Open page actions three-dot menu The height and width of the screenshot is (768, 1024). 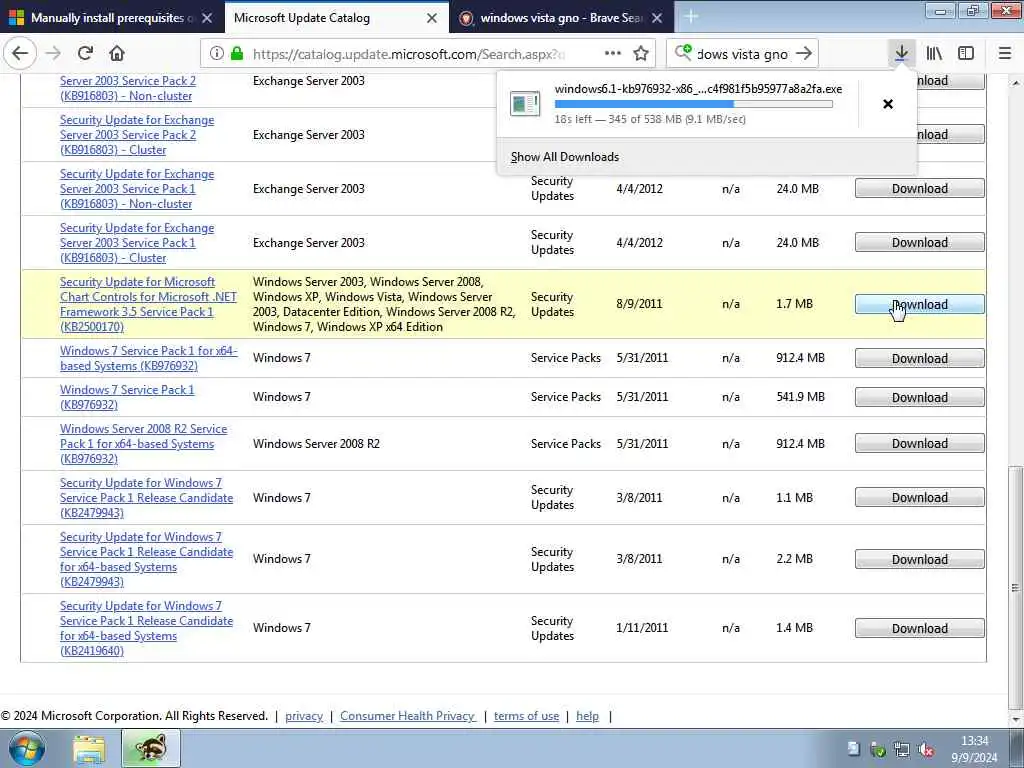tap(613, 54)
